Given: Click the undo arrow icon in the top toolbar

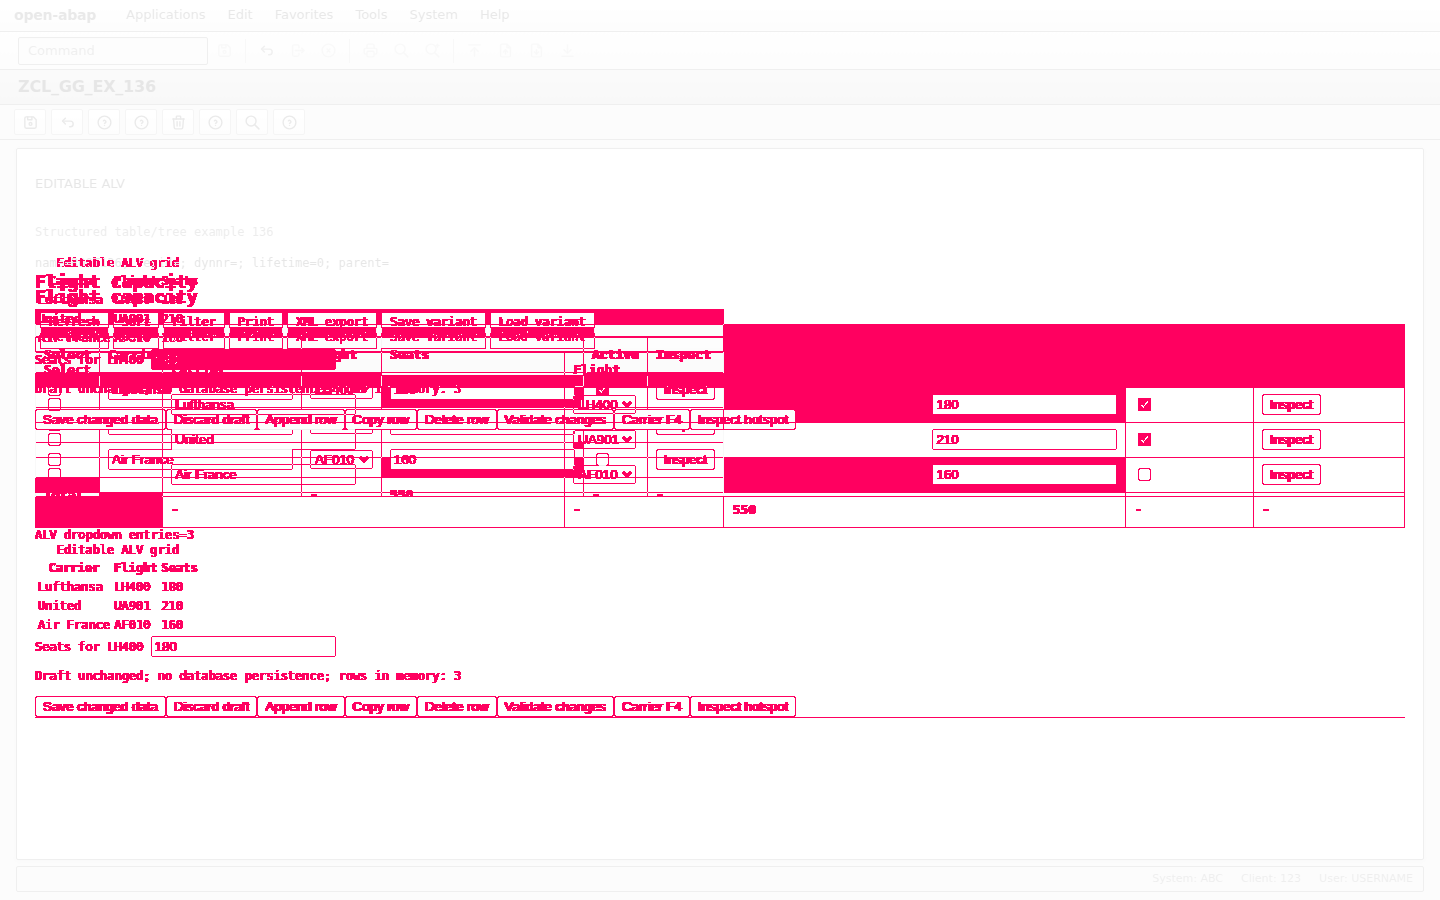Looking at the screenshot, I should point(267,51).
